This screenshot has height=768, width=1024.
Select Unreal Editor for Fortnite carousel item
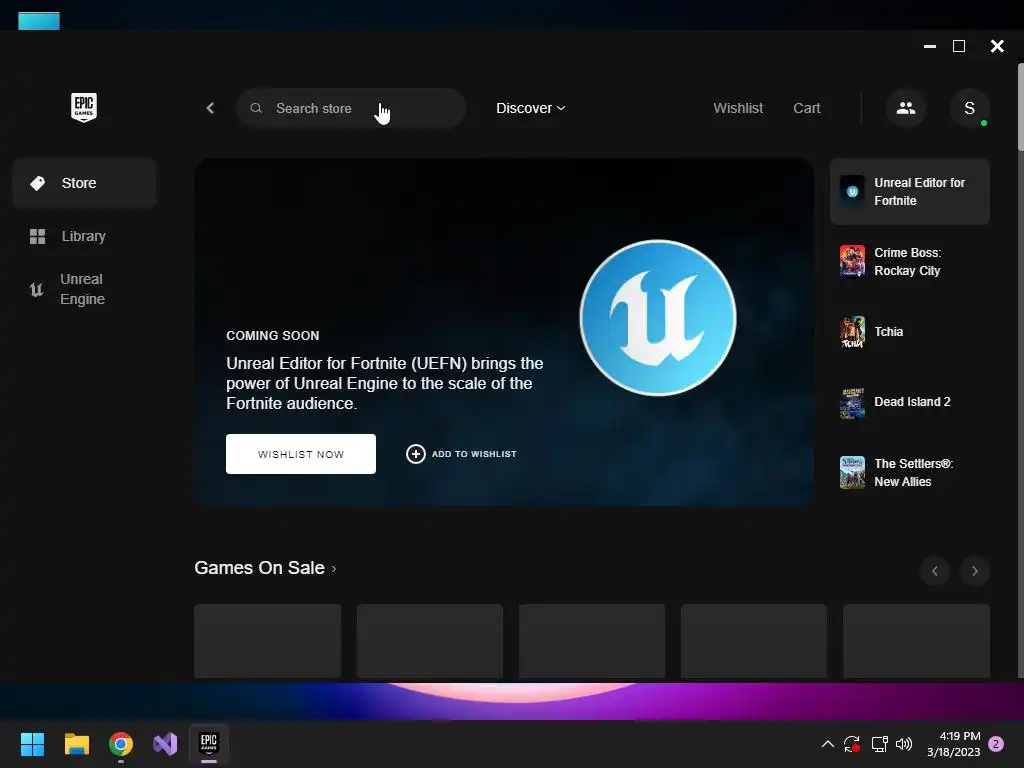click(910, 192)
